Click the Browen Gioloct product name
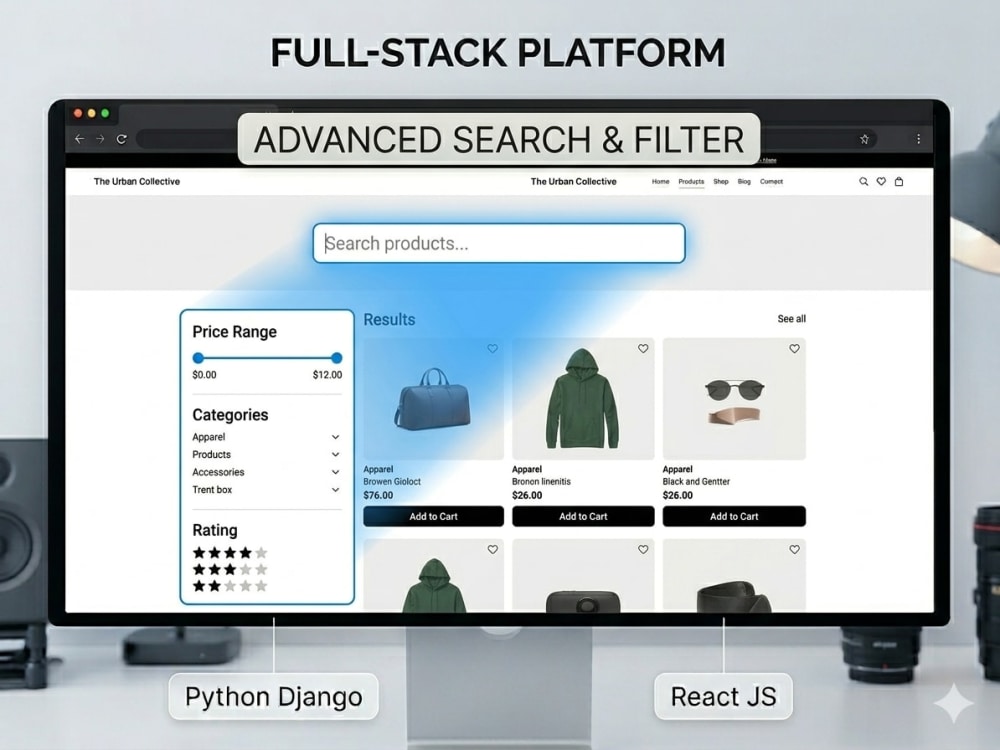Screen dimensions: 1000x750 [392, 482]
